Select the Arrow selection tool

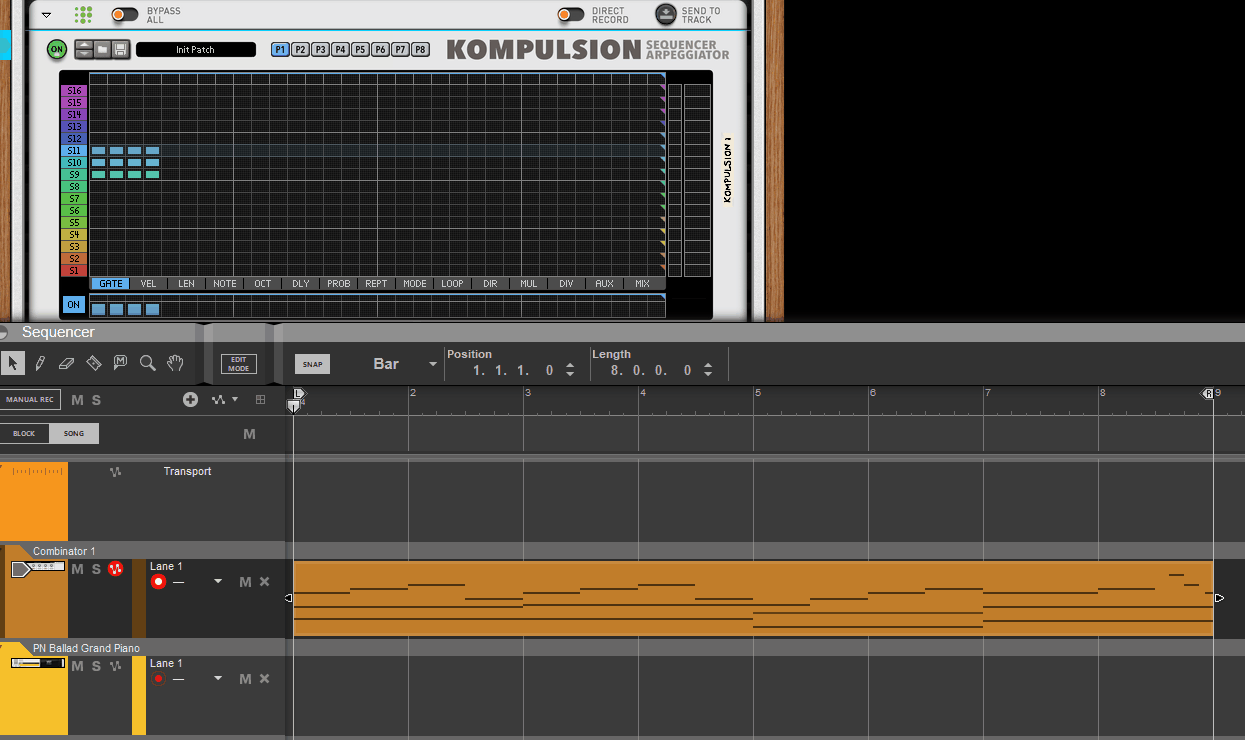click(x=13, y=363)
